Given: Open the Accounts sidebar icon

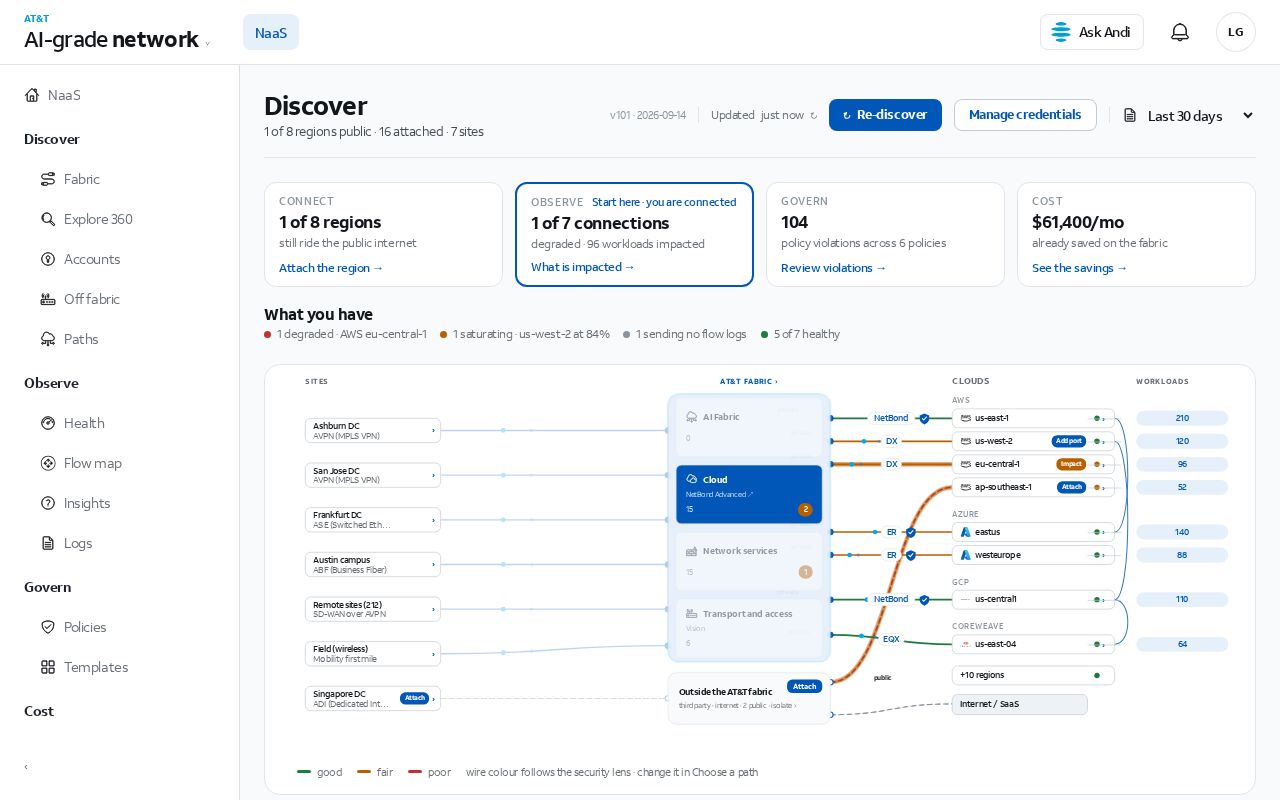Looking at the screenshot, I should (x=48, y=259).
